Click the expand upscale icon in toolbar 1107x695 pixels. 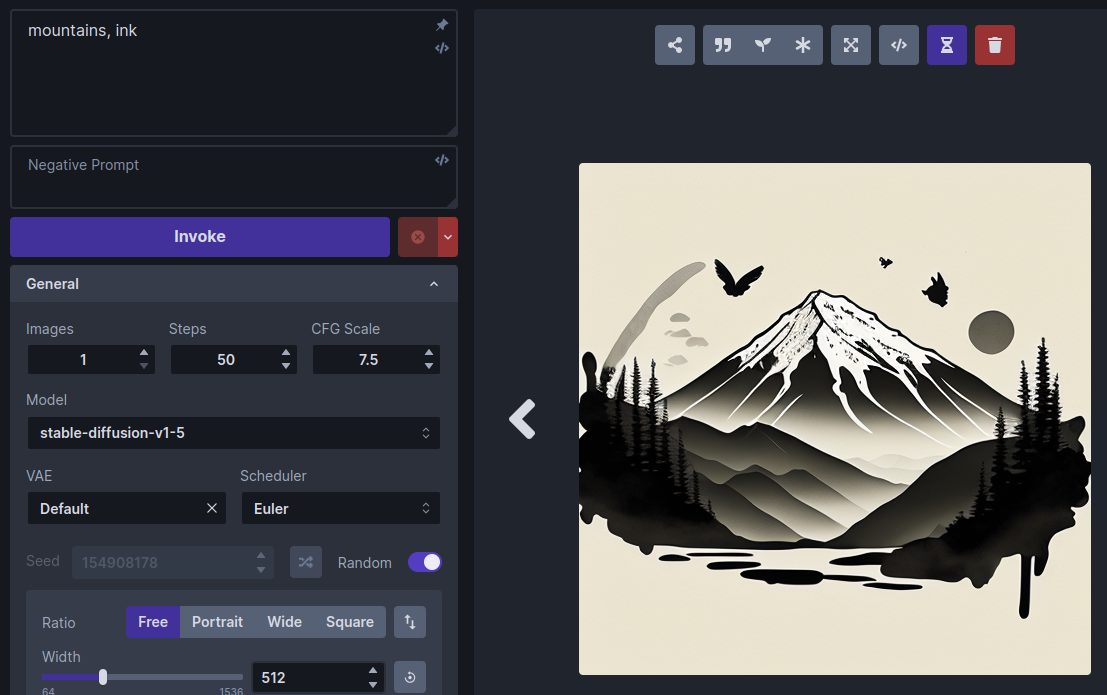pyautogui.click(x=851, y=45)
